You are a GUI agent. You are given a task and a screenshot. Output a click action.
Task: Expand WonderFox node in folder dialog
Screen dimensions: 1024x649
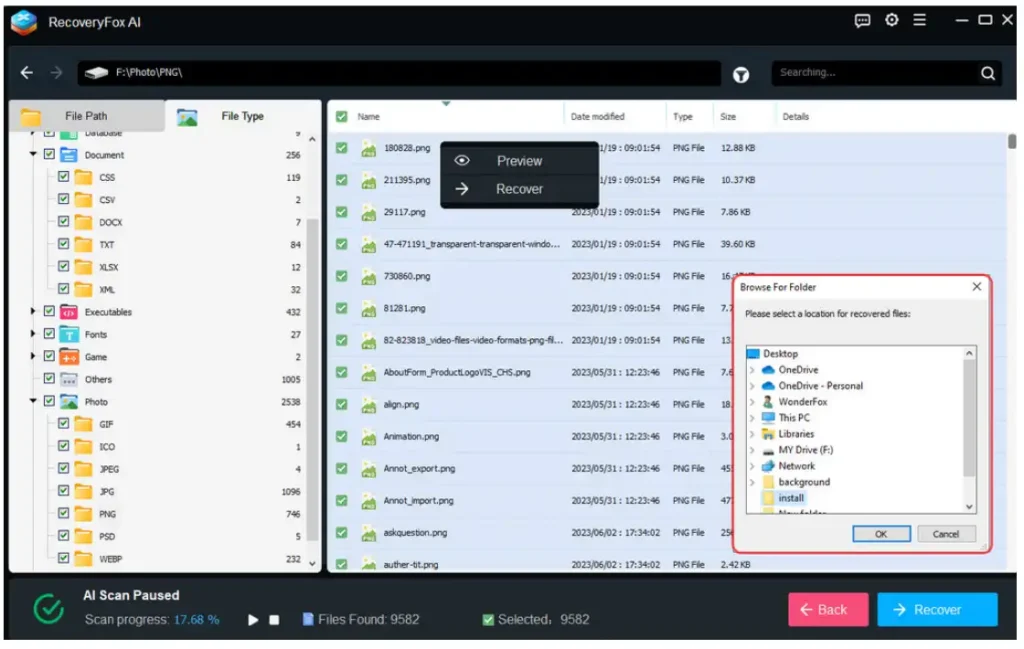[x=752, y=402]
